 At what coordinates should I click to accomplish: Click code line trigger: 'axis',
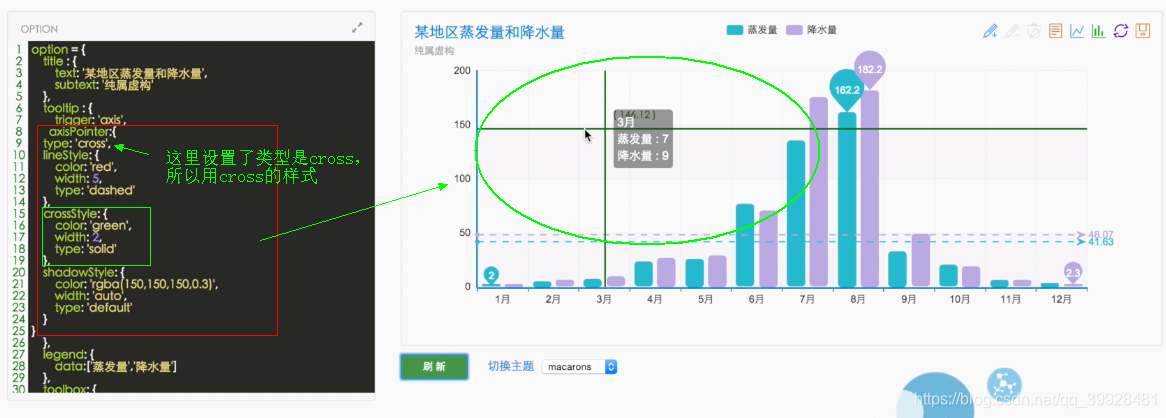pyautogui.click(x=90, y=119)
